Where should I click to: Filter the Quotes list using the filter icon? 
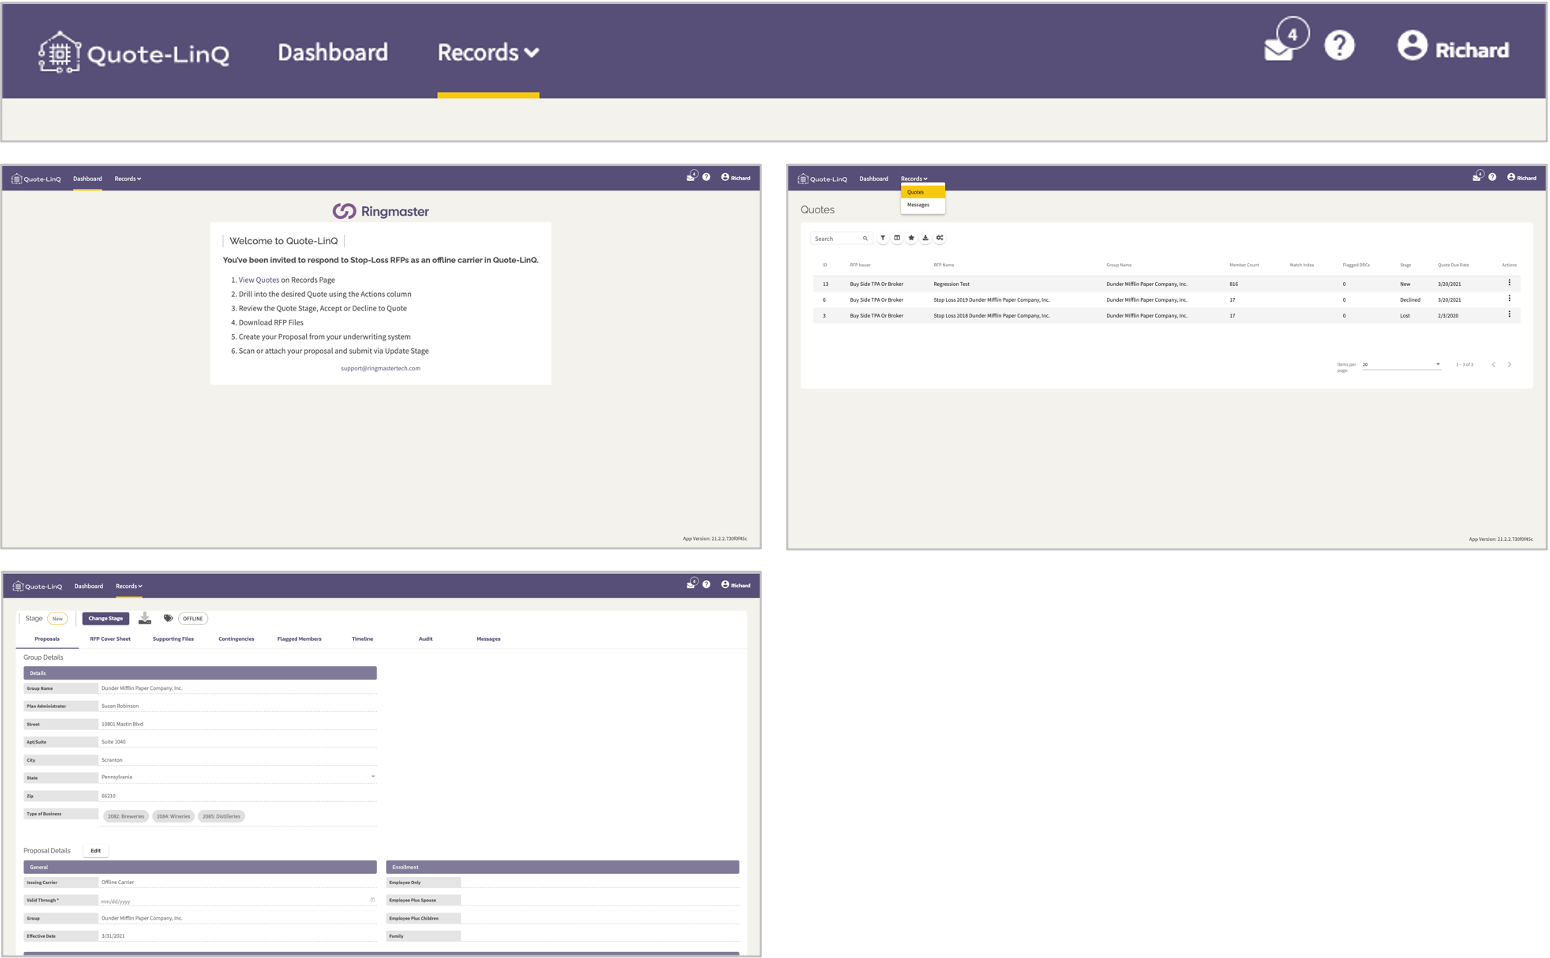point(883,238)
